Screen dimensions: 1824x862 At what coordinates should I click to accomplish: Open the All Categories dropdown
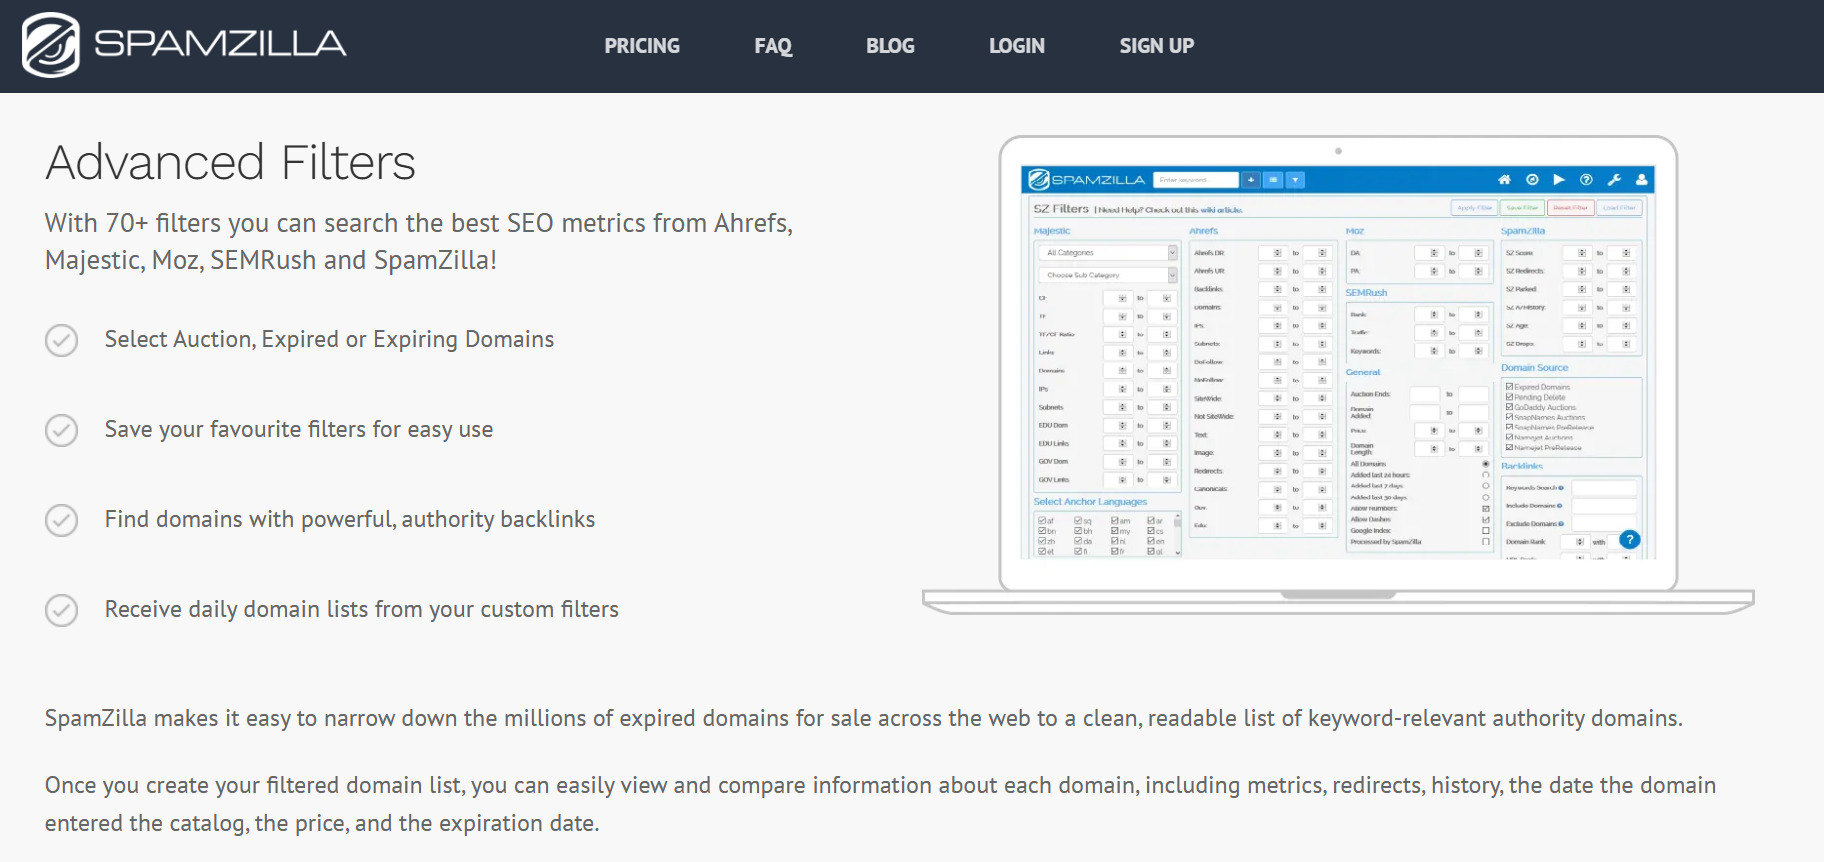[x=1108, y=253]
